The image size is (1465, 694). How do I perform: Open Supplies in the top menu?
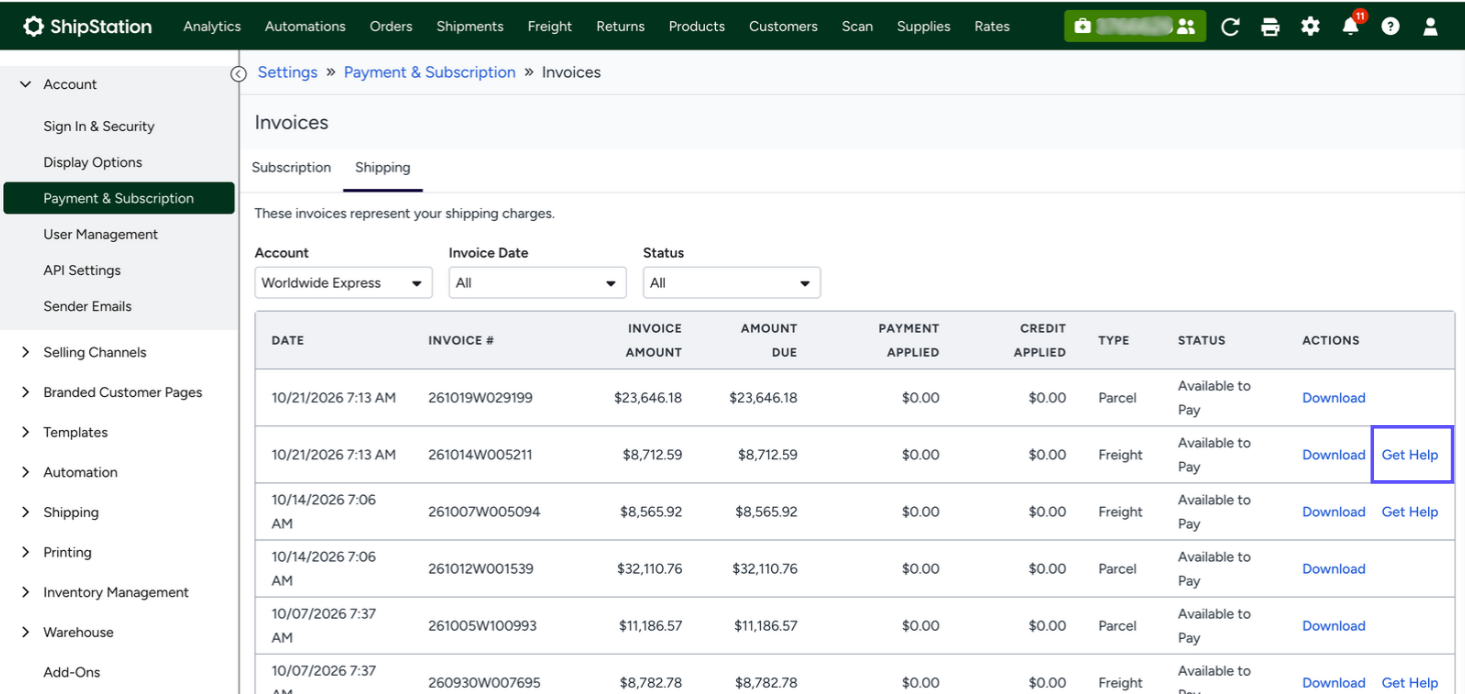coord(924,26)
